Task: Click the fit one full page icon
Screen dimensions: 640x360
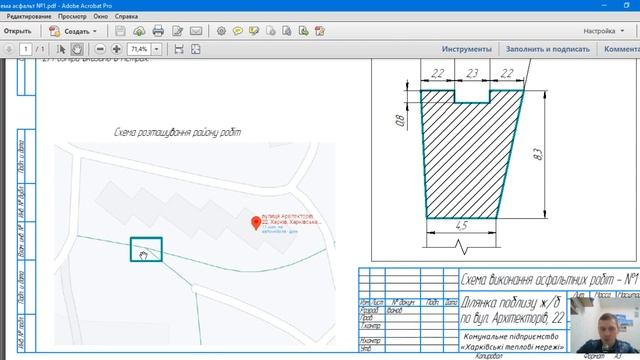Action: point(196,49)
